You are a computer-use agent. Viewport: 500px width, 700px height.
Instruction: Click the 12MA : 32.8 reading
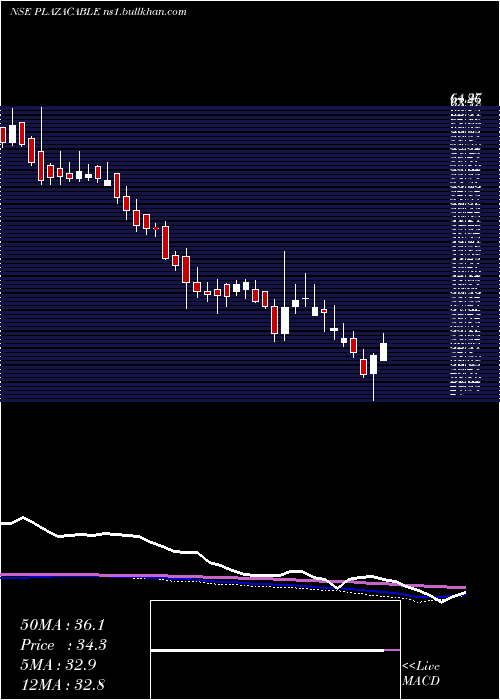pyautogui.click(x=63, y=684)
